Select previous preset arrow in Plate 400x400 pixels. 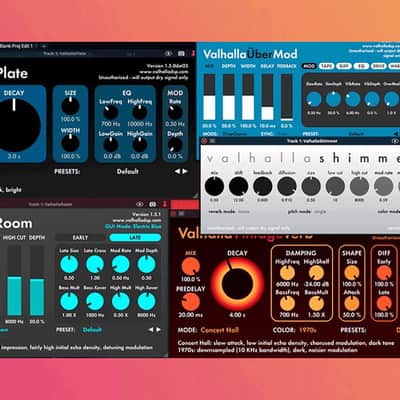(x=177, y=171)
